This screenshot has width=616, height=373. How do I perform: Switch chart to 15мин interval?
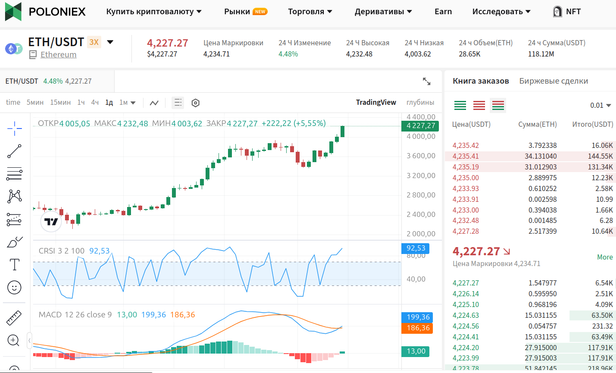[60, 103]
